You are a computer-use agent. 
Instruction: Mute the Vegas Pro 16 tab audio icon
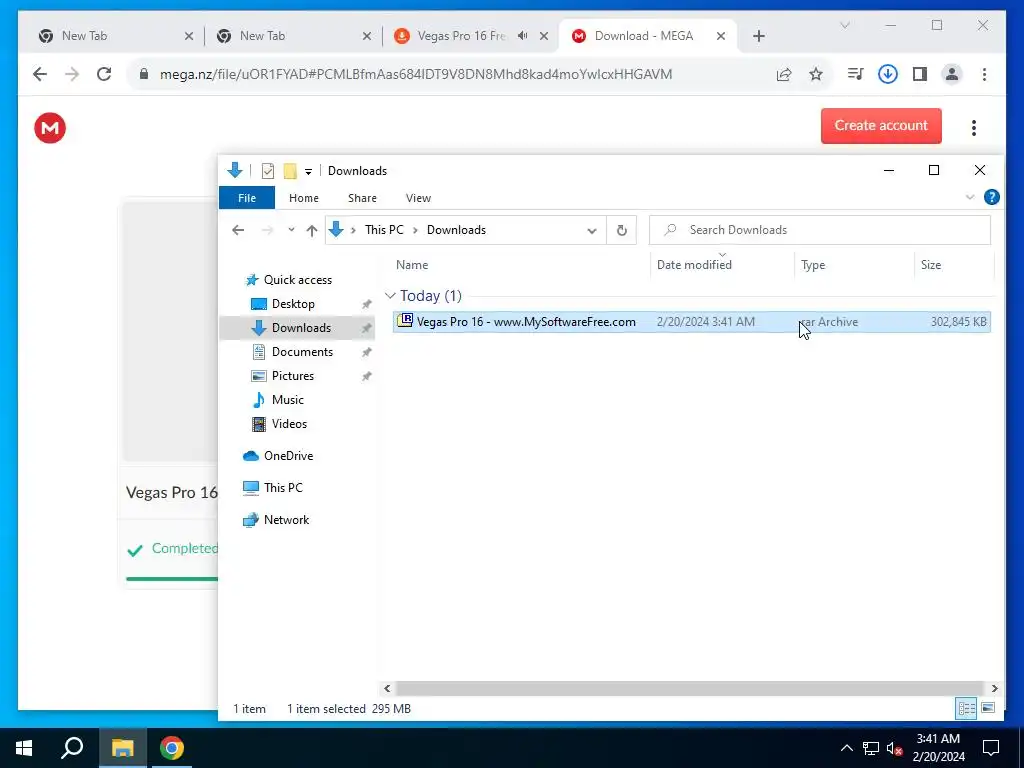pyautogui.click(x=522, y=36)
